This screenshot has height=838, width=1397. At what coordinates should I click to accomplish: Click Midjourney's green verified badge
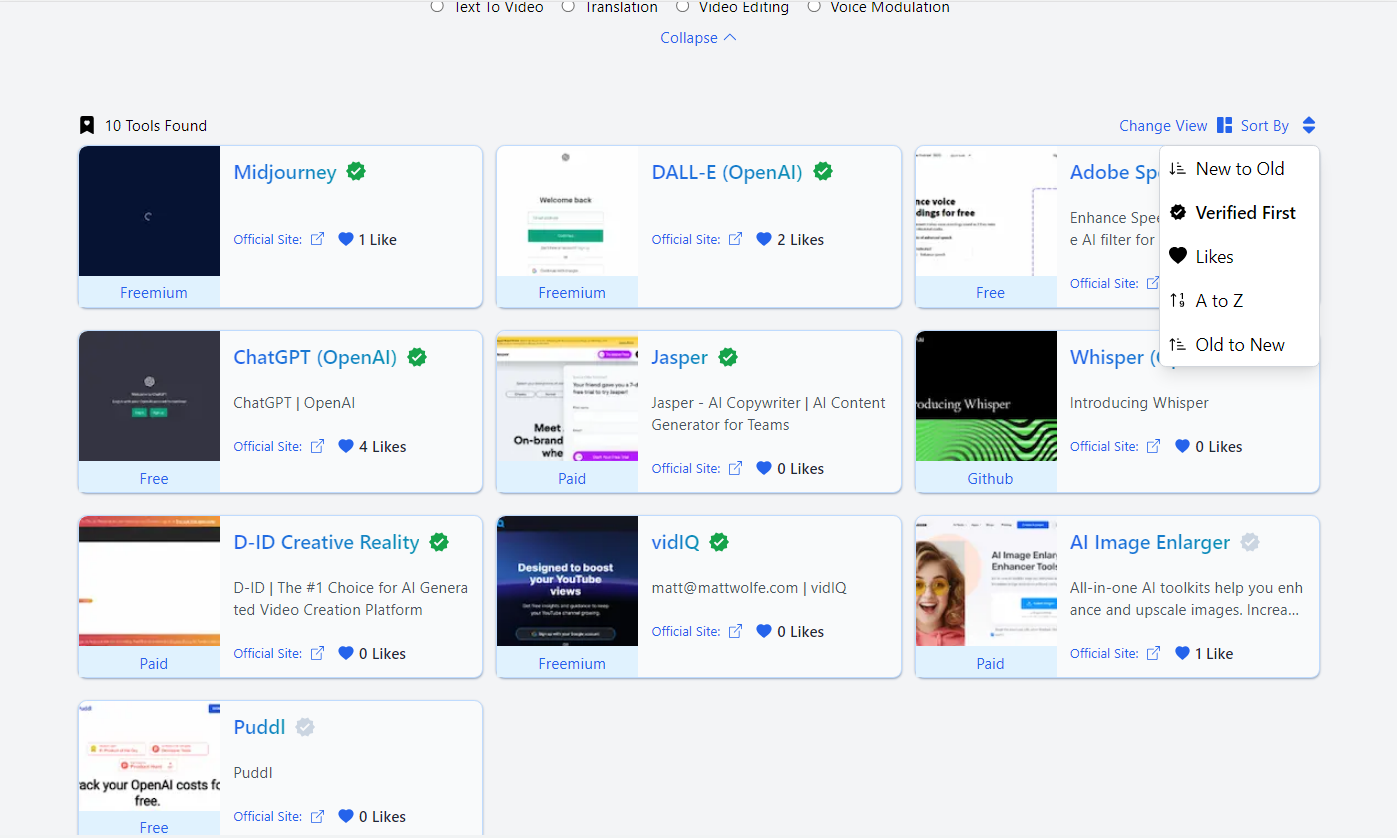(356, 171)
